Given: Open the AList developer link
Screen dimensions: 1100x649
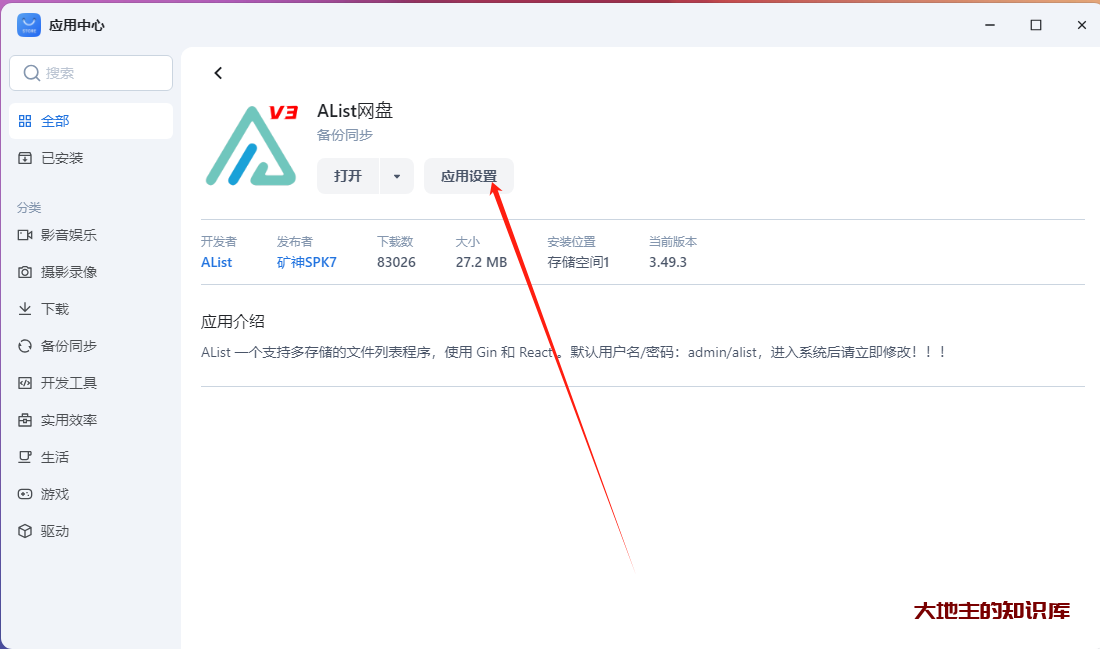Looking at the screenshot, I should [216, 262].
